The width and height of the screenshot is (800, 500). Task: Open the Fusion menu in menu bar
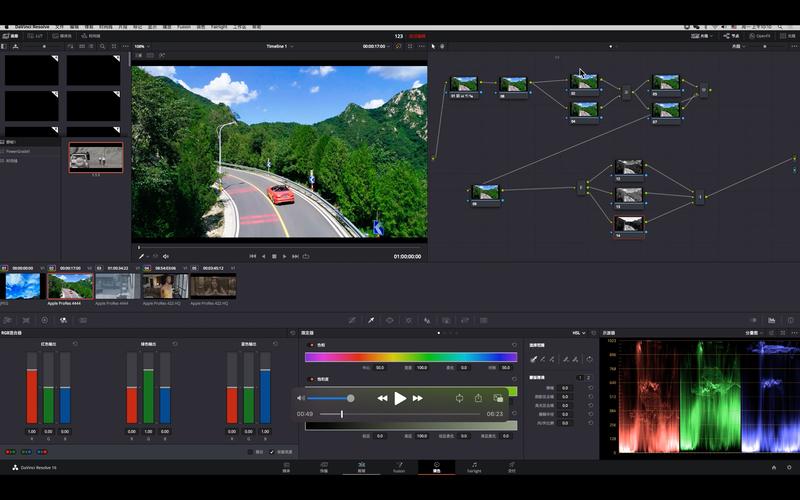pyautogui.click(x=184, y=27)
